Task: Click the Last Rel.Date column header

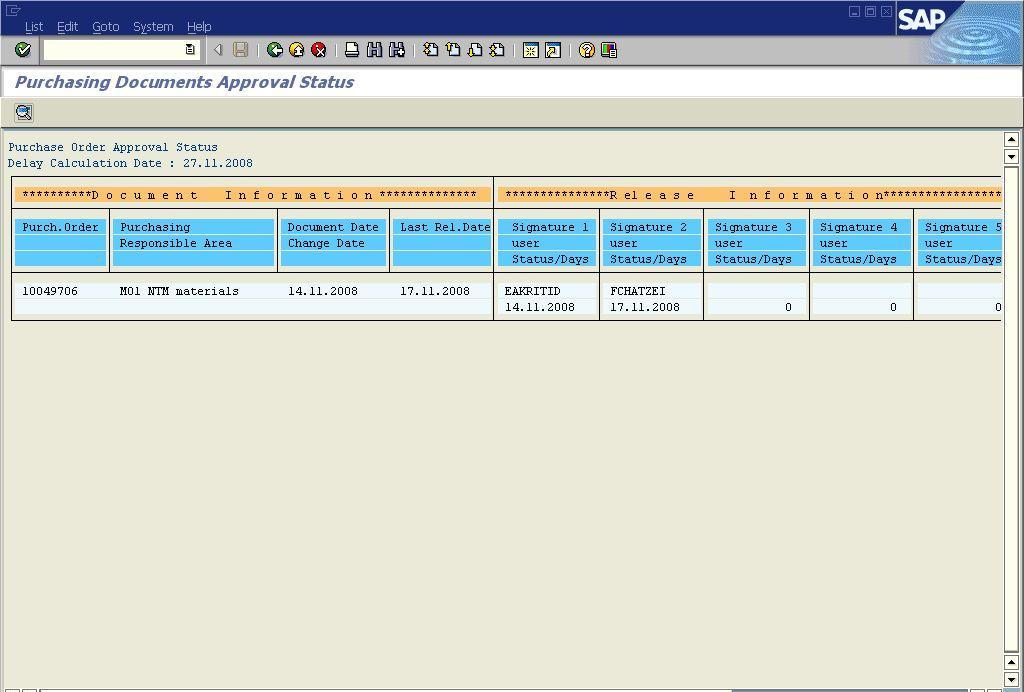Action: pyautogui.click(x=445, y=227)
